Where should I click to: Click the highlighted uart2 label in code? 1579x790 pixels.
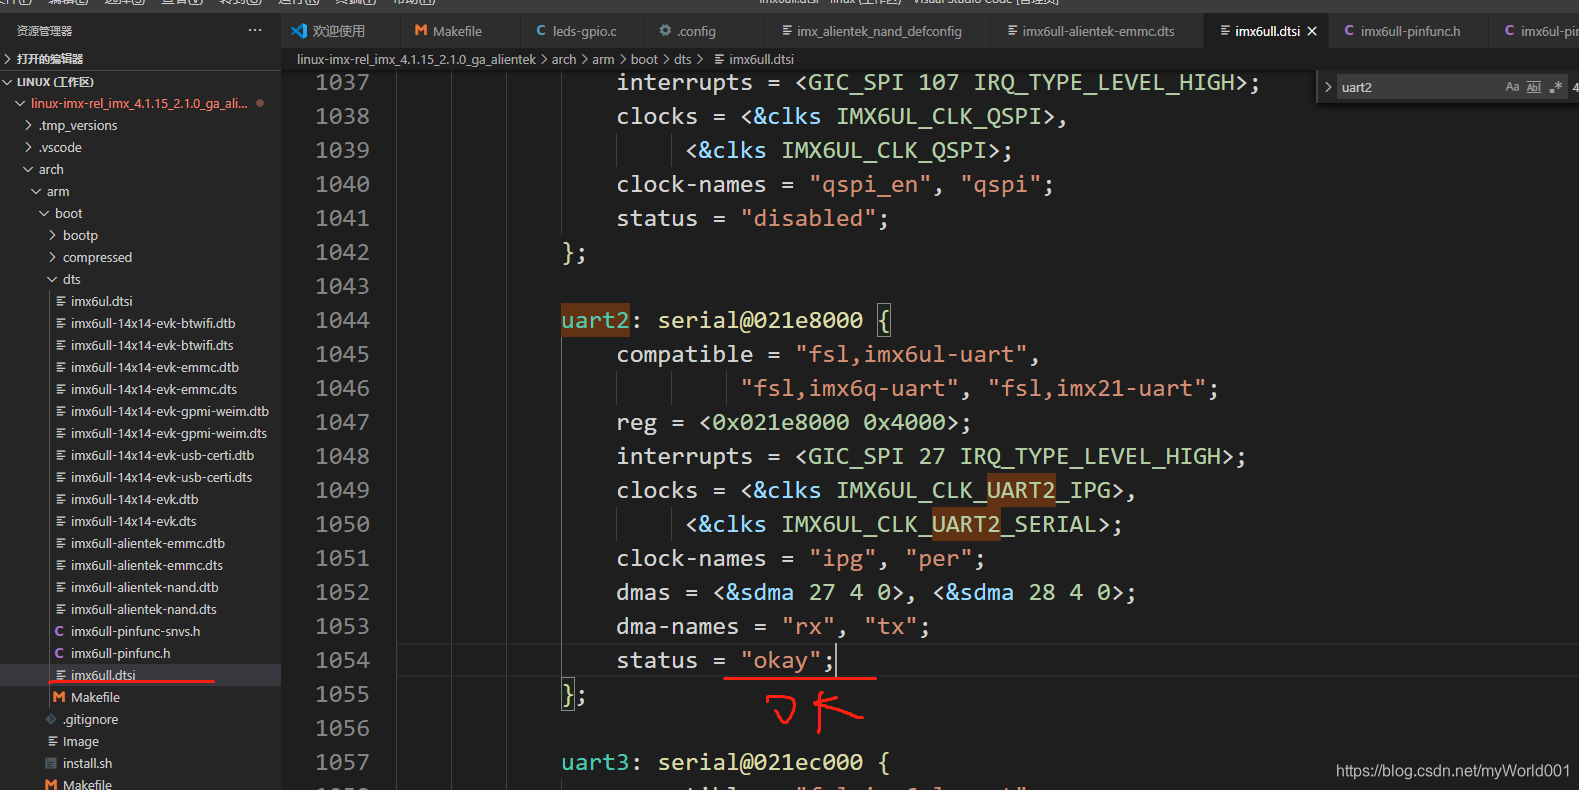click(x=595, y=320)
